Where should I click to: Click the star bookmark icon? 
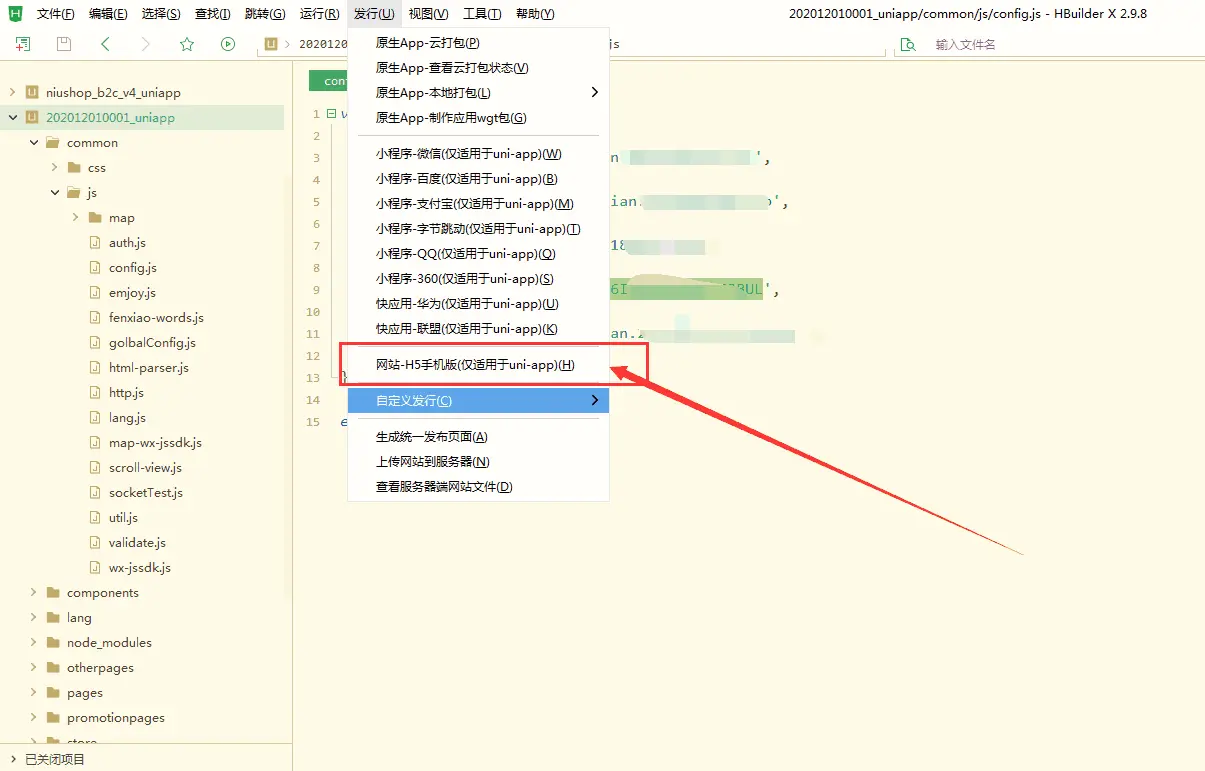click(x=187, y=44)
